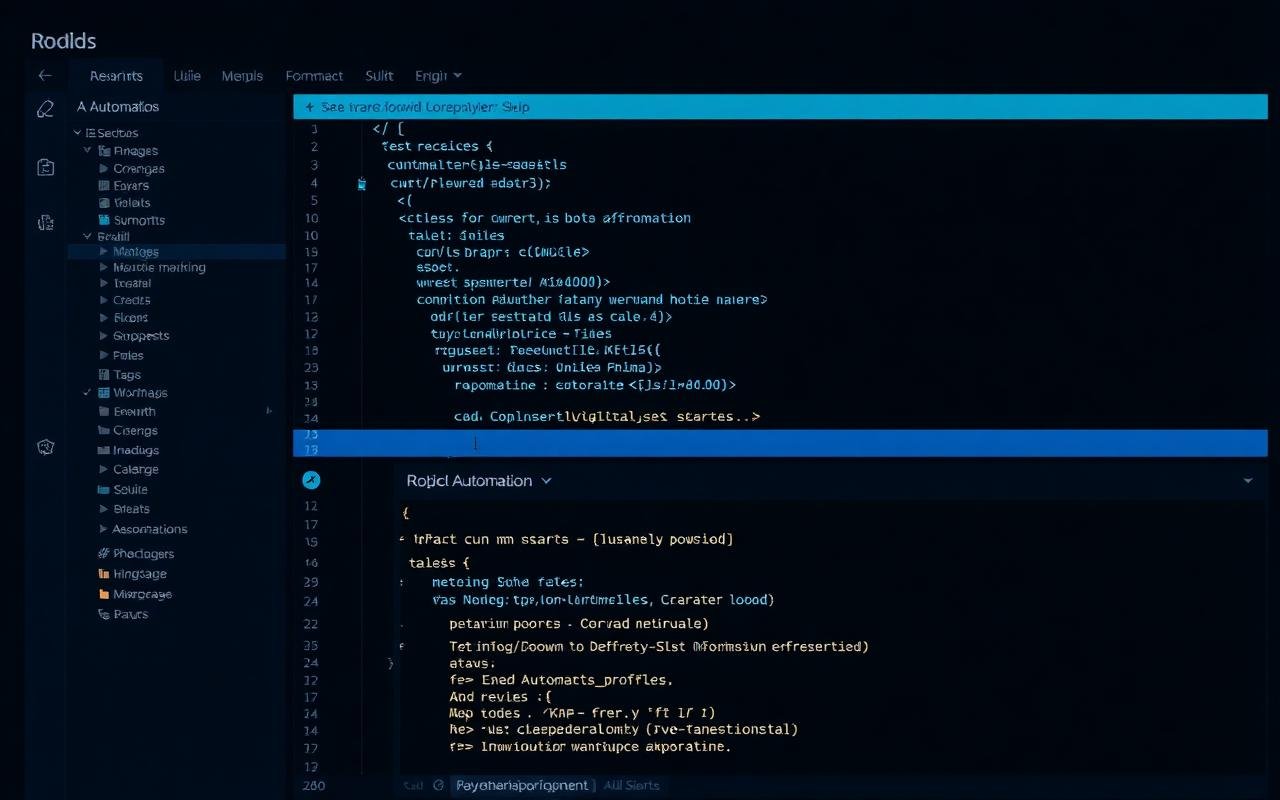Click the blue folder icon beside Soulie

coord(104,490)
